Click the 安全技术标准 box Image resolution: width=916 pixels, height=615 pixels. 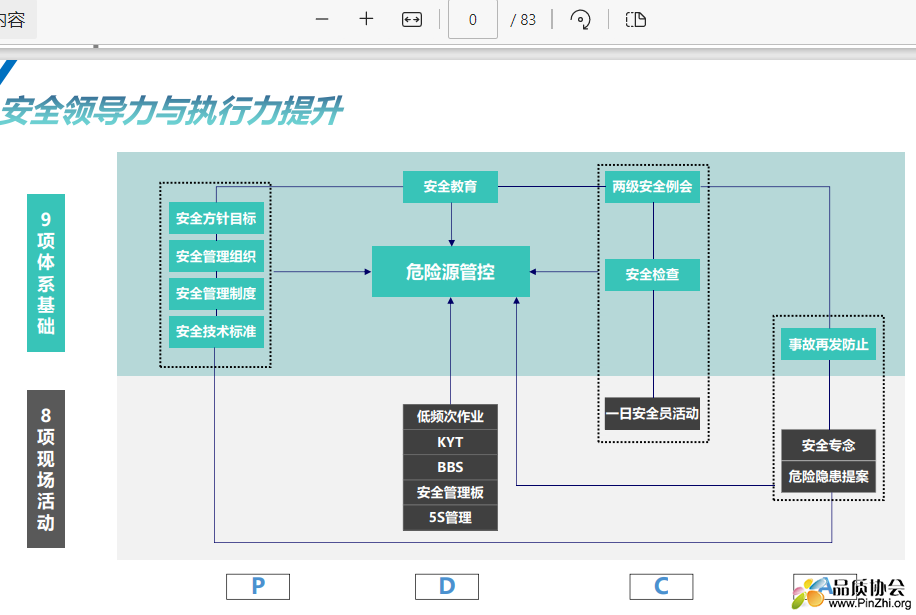click(x=216, y=332)
